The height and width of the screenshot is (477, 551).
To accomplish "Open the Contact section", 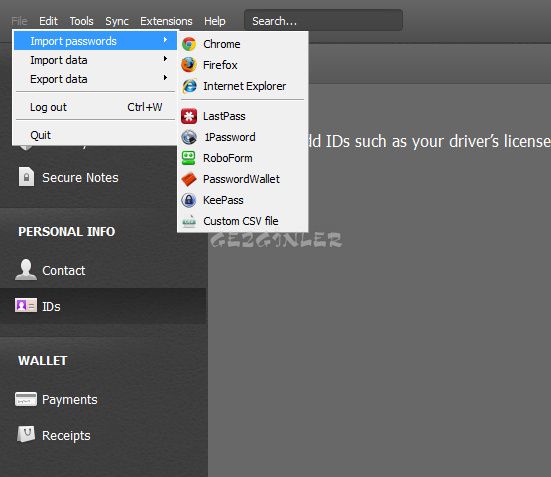I will [x=104, y=270].
